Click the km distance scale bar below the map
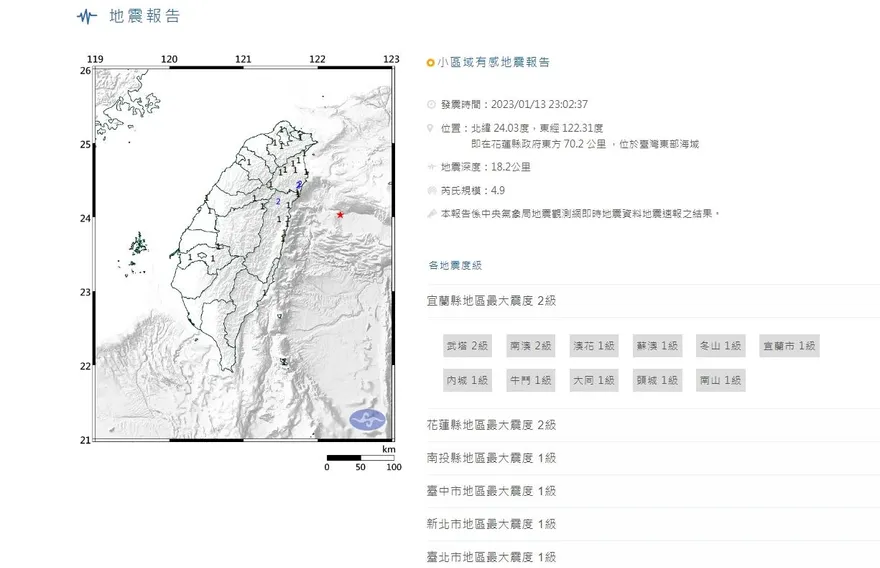The image size is (880, 568). point(363,459)
